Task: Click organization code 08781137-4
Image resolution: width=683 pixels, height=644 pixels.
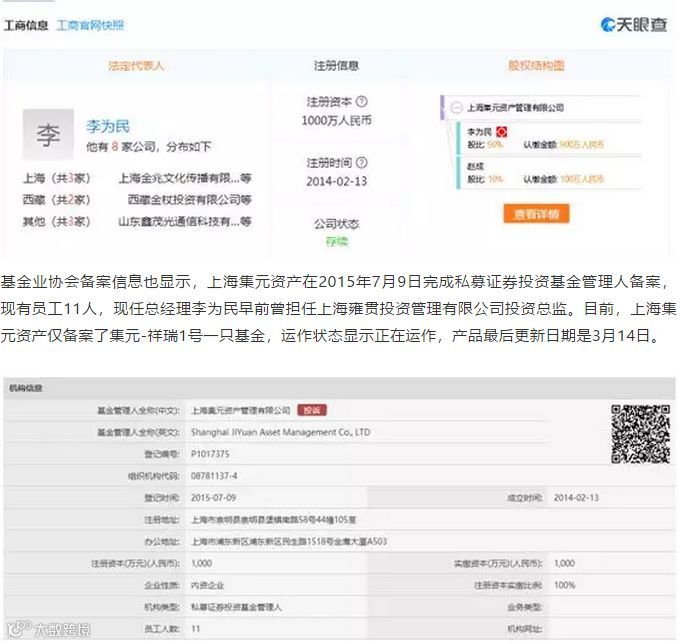Action: [214, 476]
